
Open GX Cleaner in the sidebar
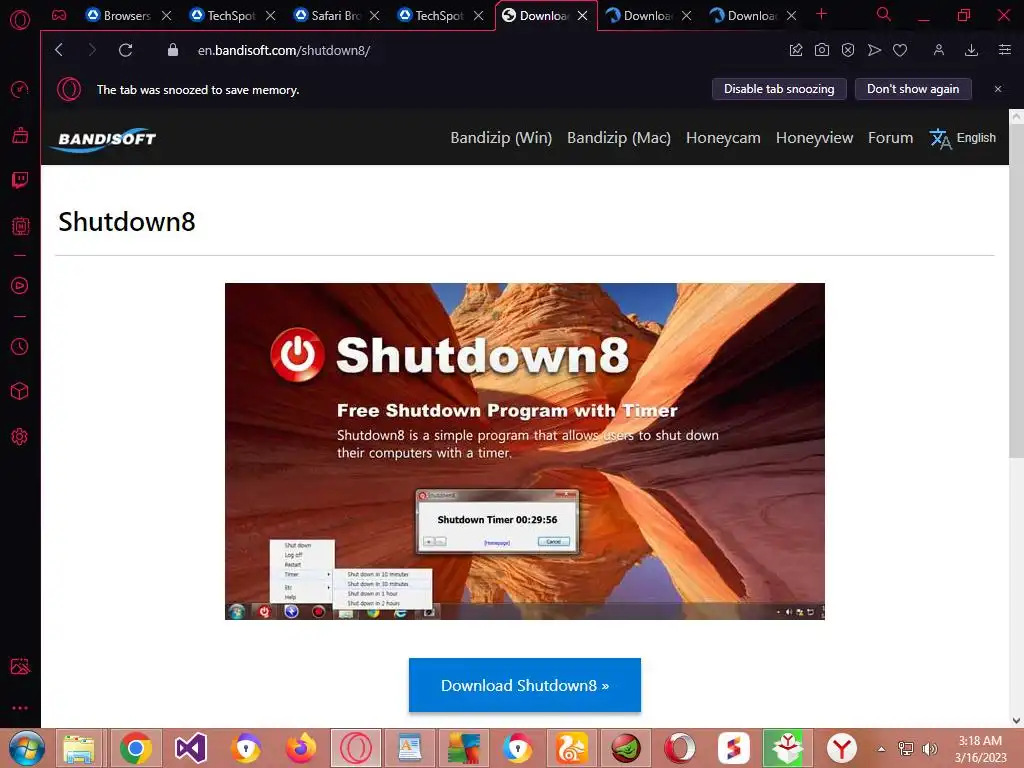point(20,135)
